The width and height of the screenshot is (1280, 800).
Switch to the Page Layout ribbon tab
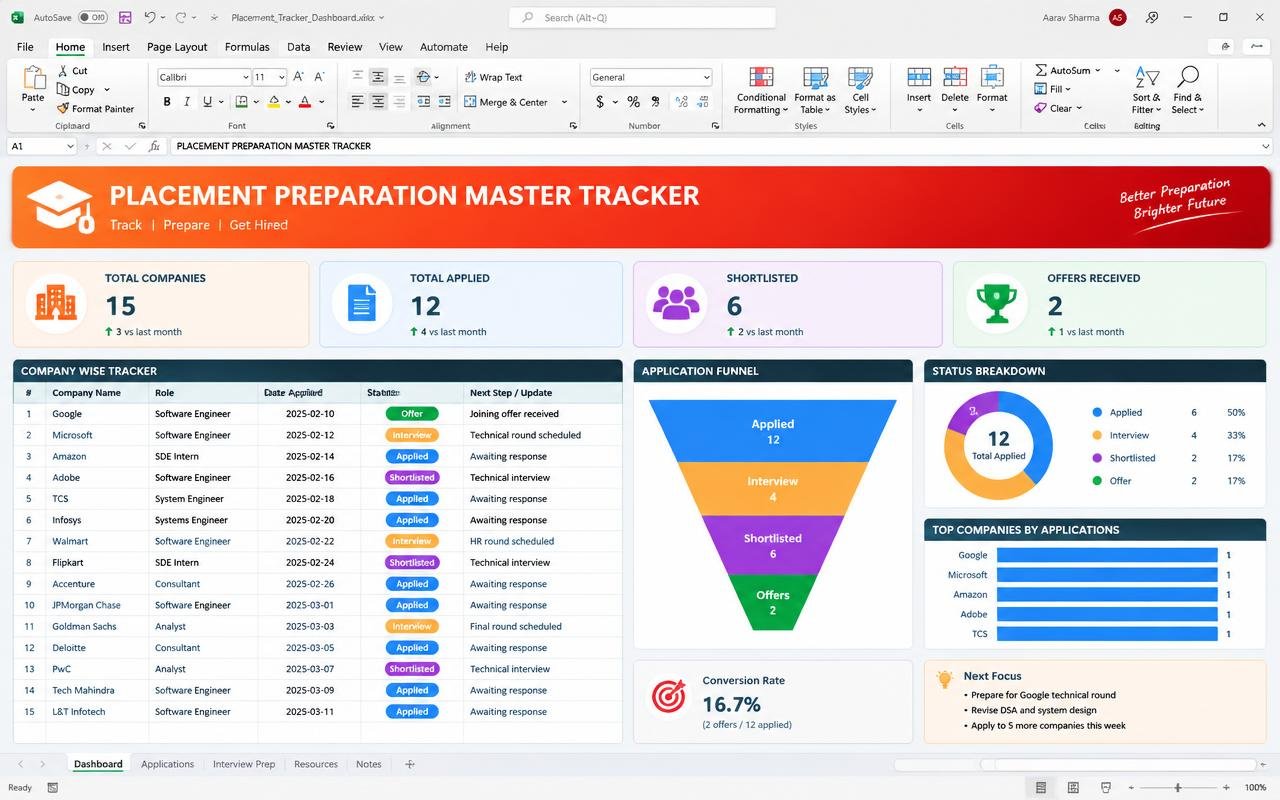pos(177,47)
